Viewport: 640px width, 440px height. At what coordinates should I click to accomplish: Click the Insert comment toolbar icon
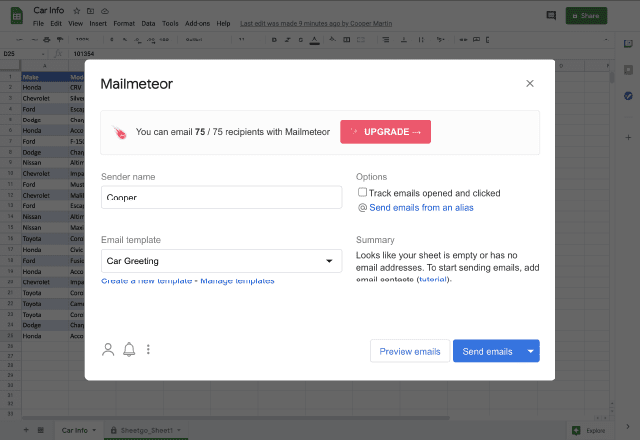tap(476, 40)
